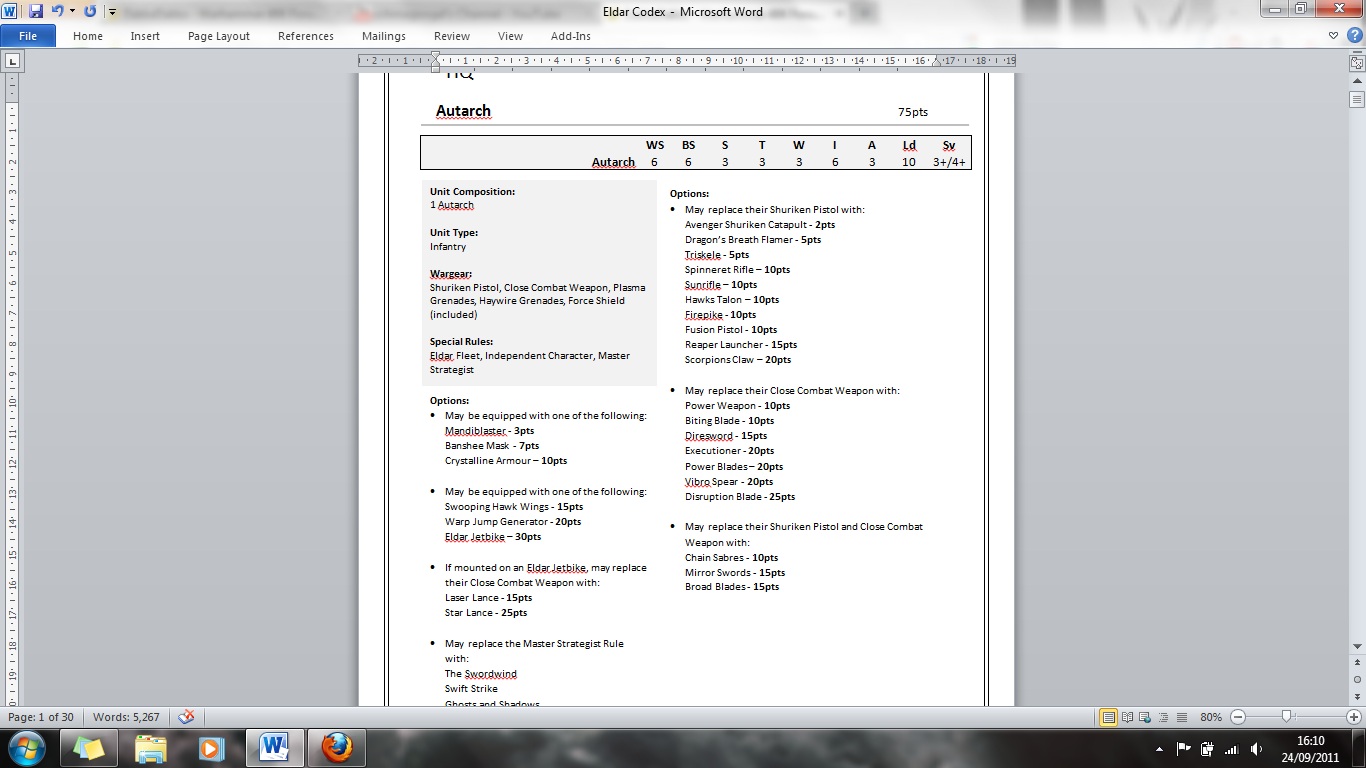Undo the last action
This screenshot has width=1366, height=768.
(x=57, y=11)
